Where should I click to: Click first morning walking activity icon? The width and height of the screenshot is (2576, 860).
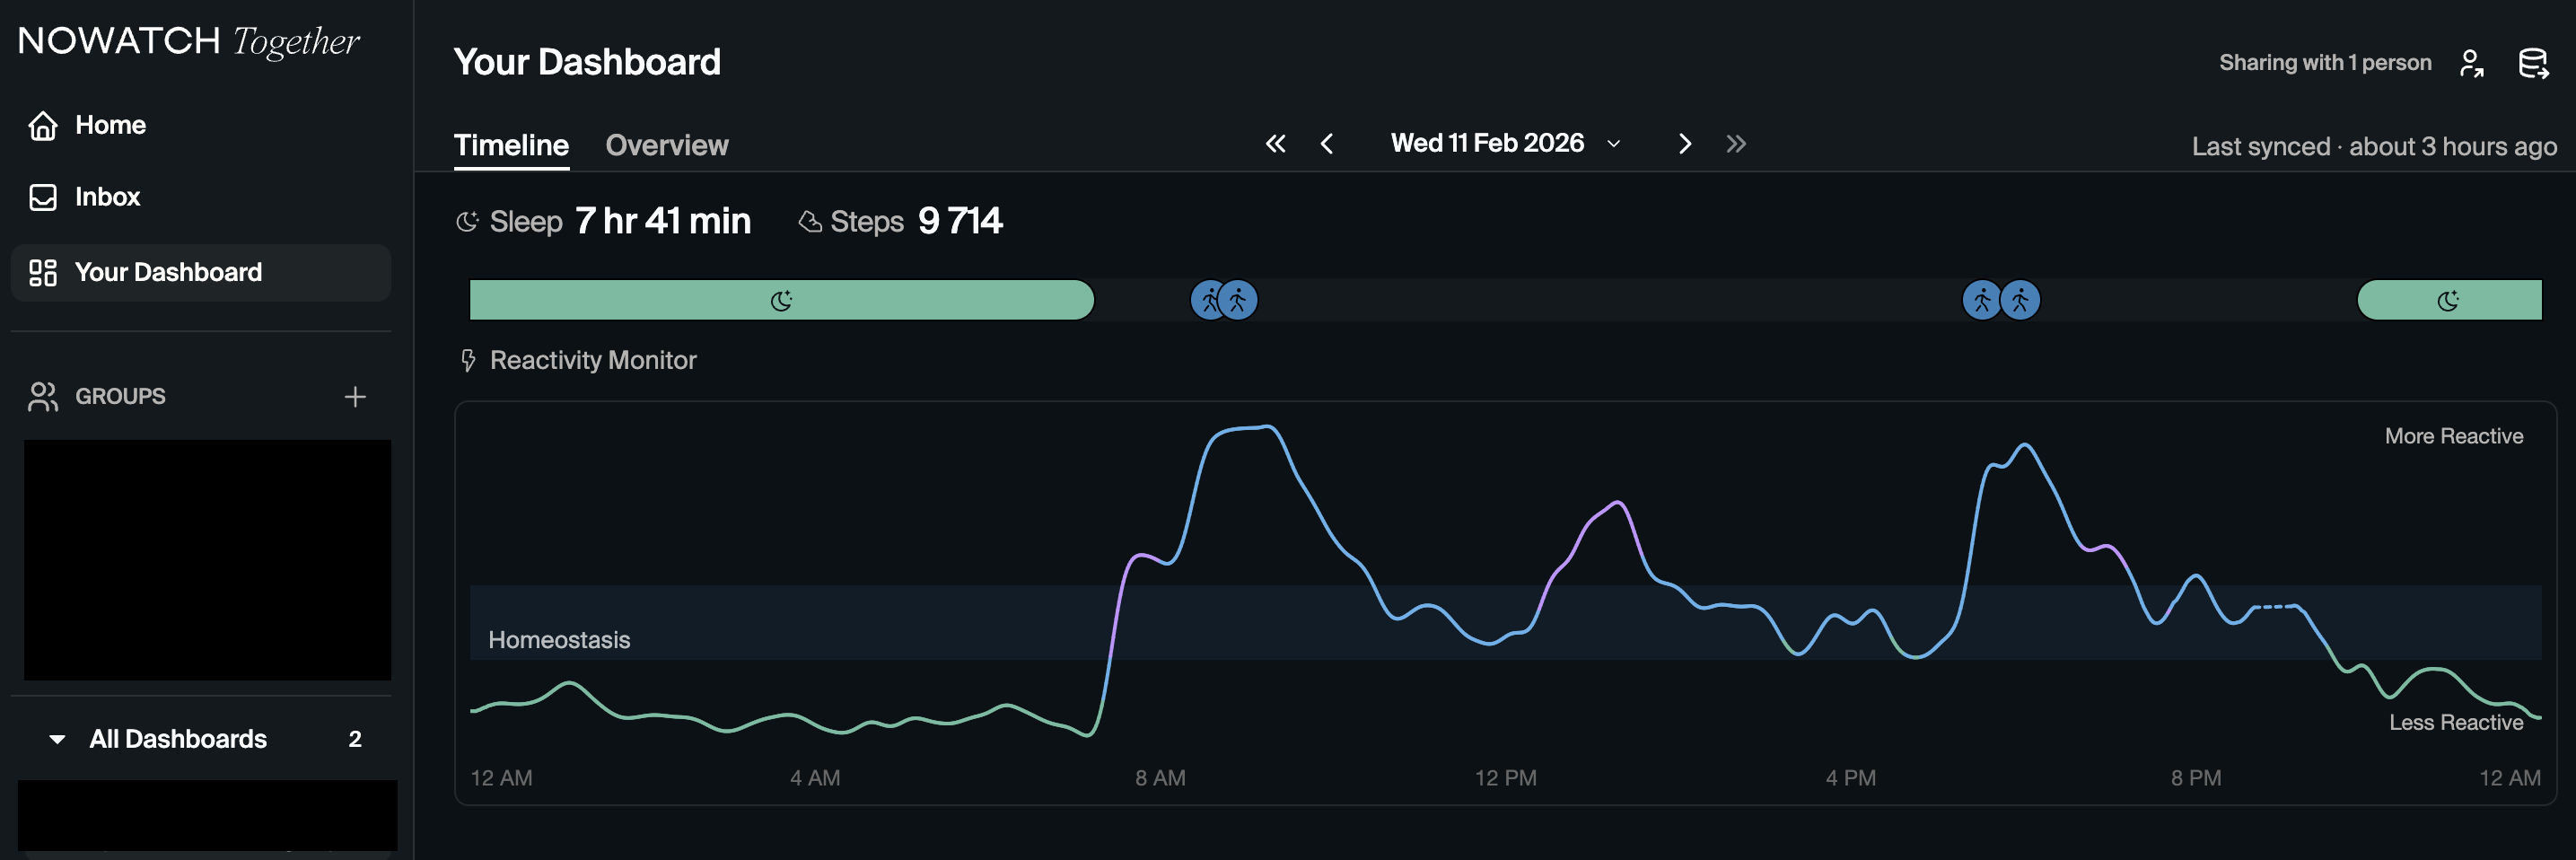tap(1209, 300)
